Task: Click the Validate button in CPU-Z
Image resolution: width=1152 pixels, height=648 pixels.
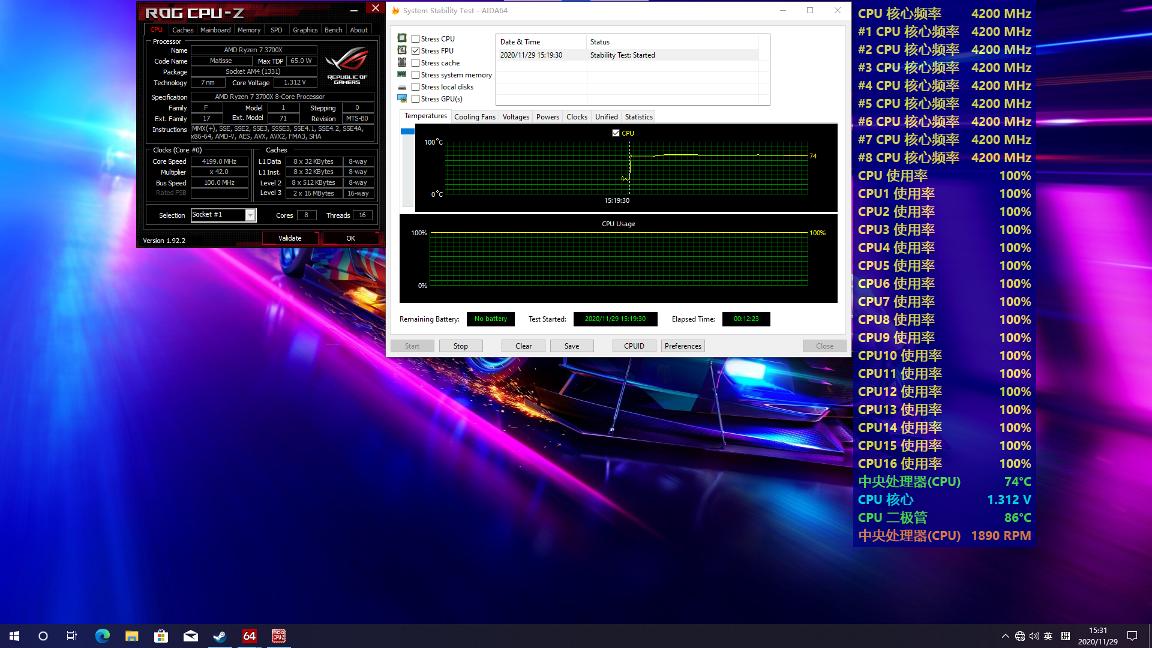Action: [x=289, y=239]
